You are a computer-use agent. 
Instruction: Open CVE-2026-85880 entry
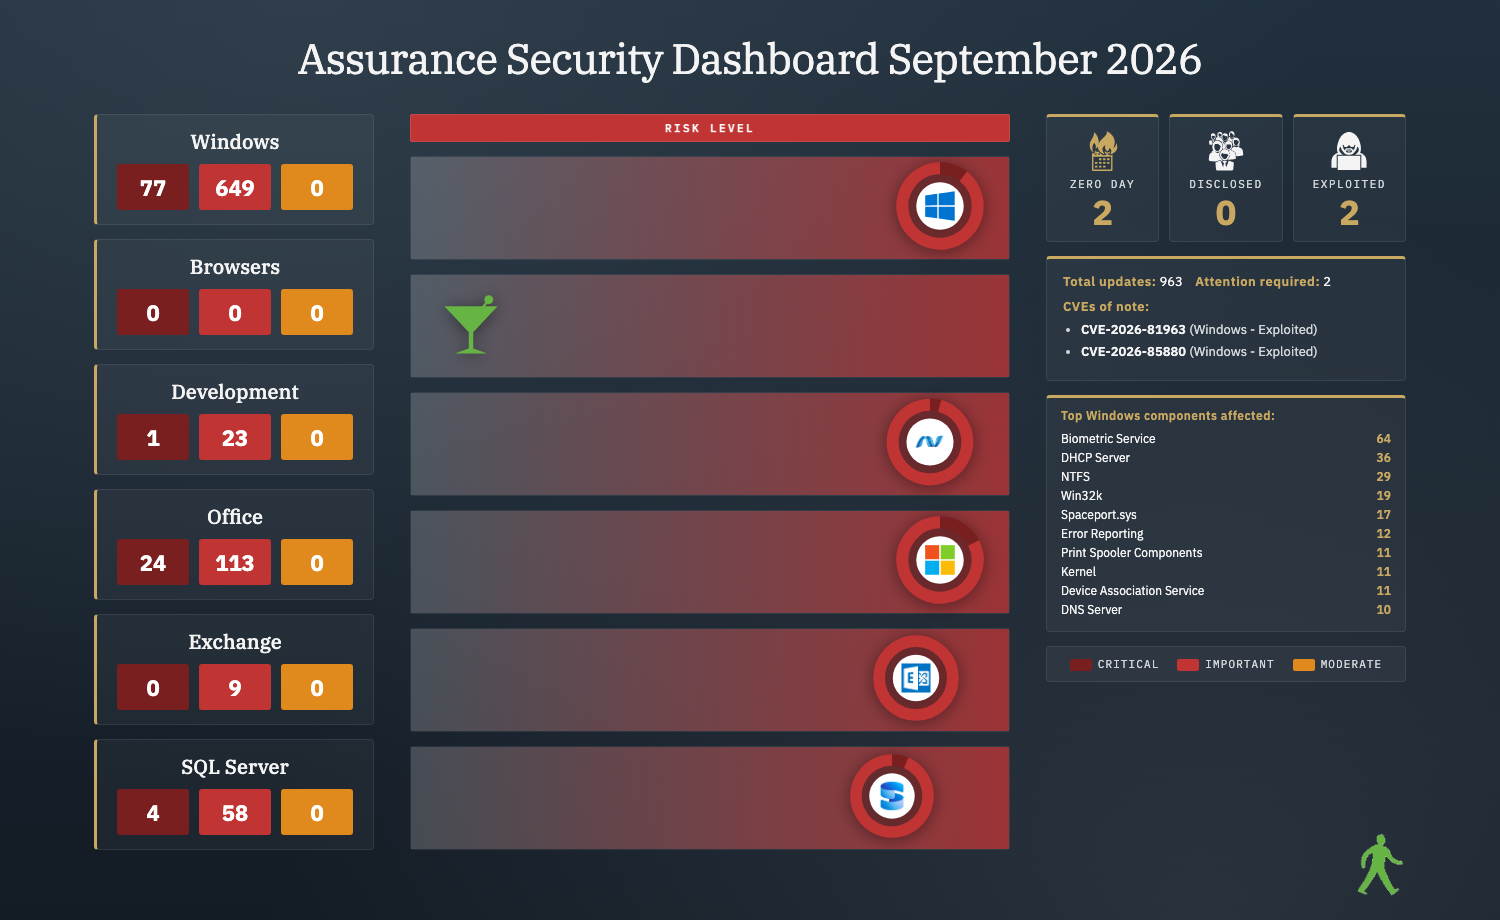[x=1199, y=351]
